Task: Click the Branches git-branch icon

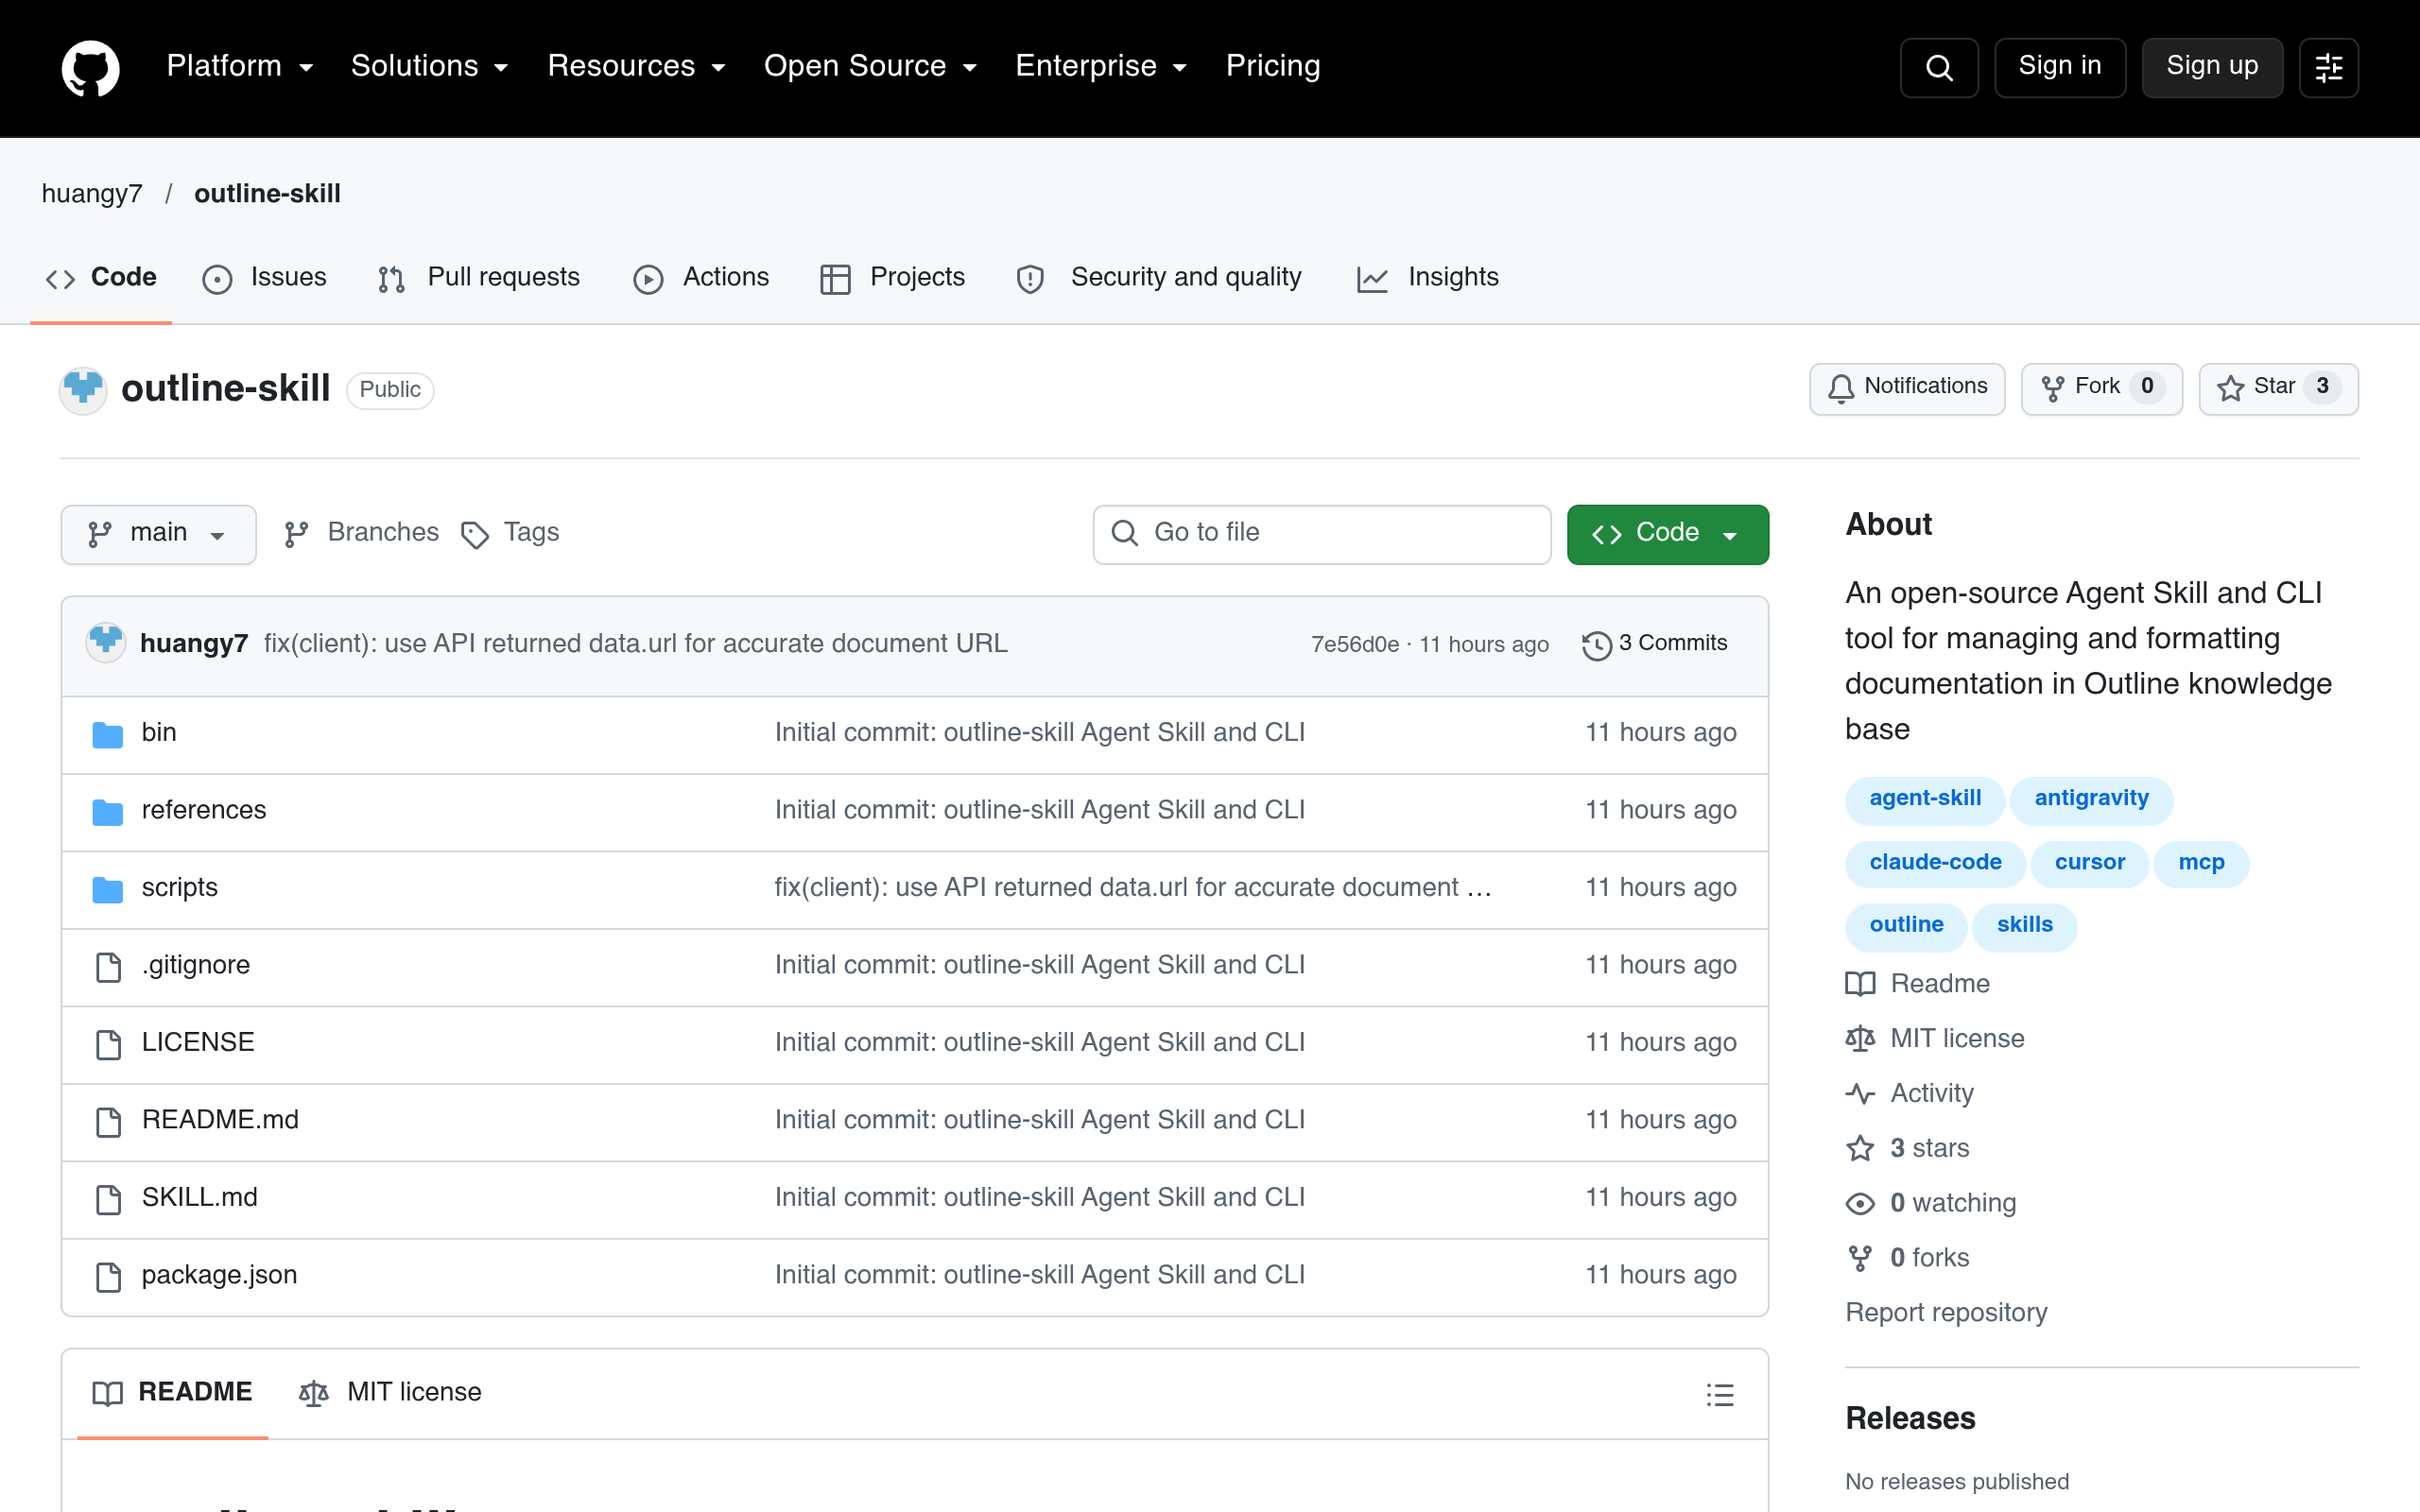Action: pyautogui.click(x=296, y=535)
